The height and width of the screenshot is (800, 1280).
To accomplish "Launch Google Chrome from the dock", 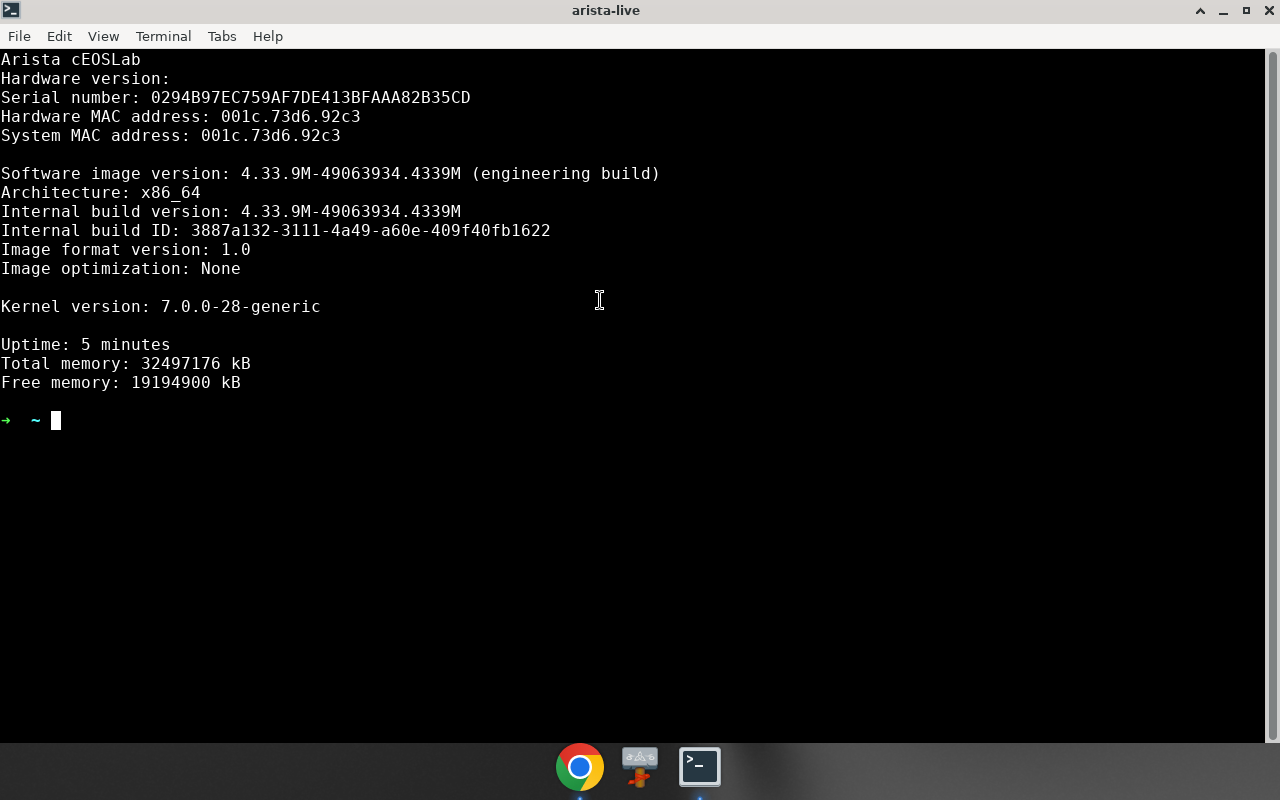I will tap(580, 767).
